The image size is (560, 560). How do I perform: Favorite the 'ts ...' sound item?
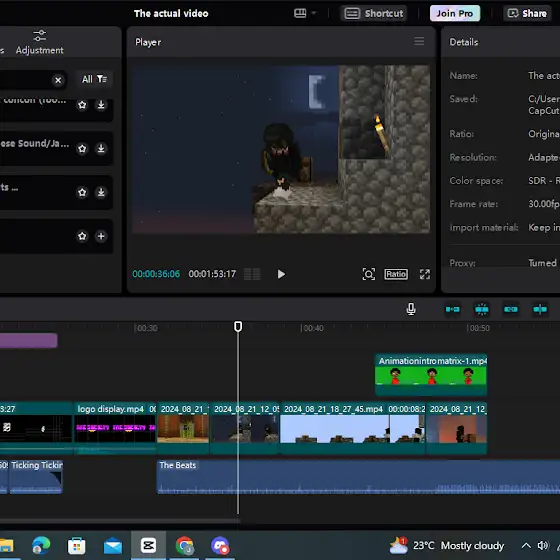[82, 192]
